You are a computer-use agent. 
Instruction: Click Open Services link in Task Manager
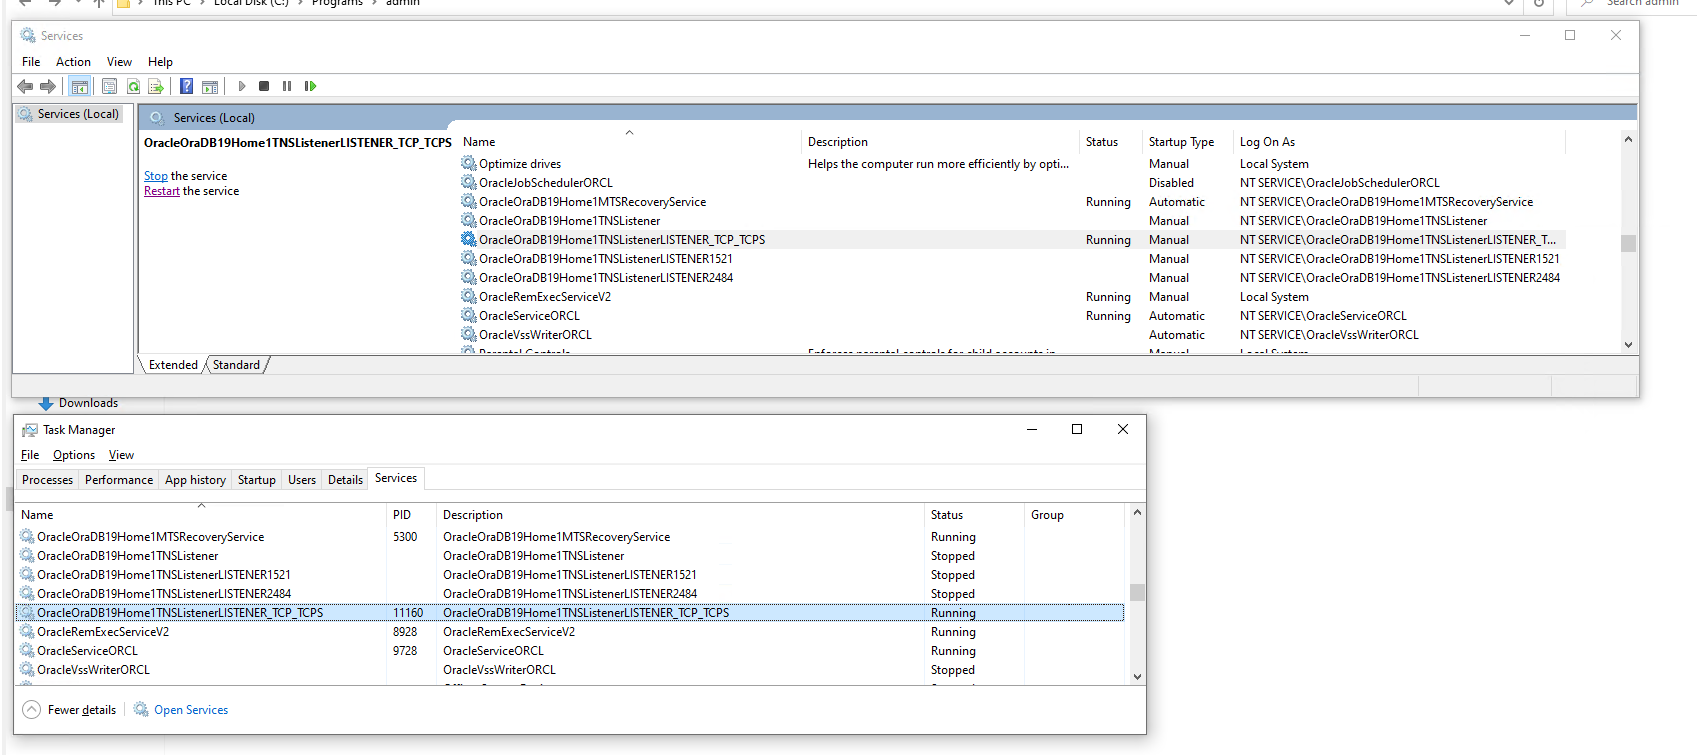click(x=191, y=710)
